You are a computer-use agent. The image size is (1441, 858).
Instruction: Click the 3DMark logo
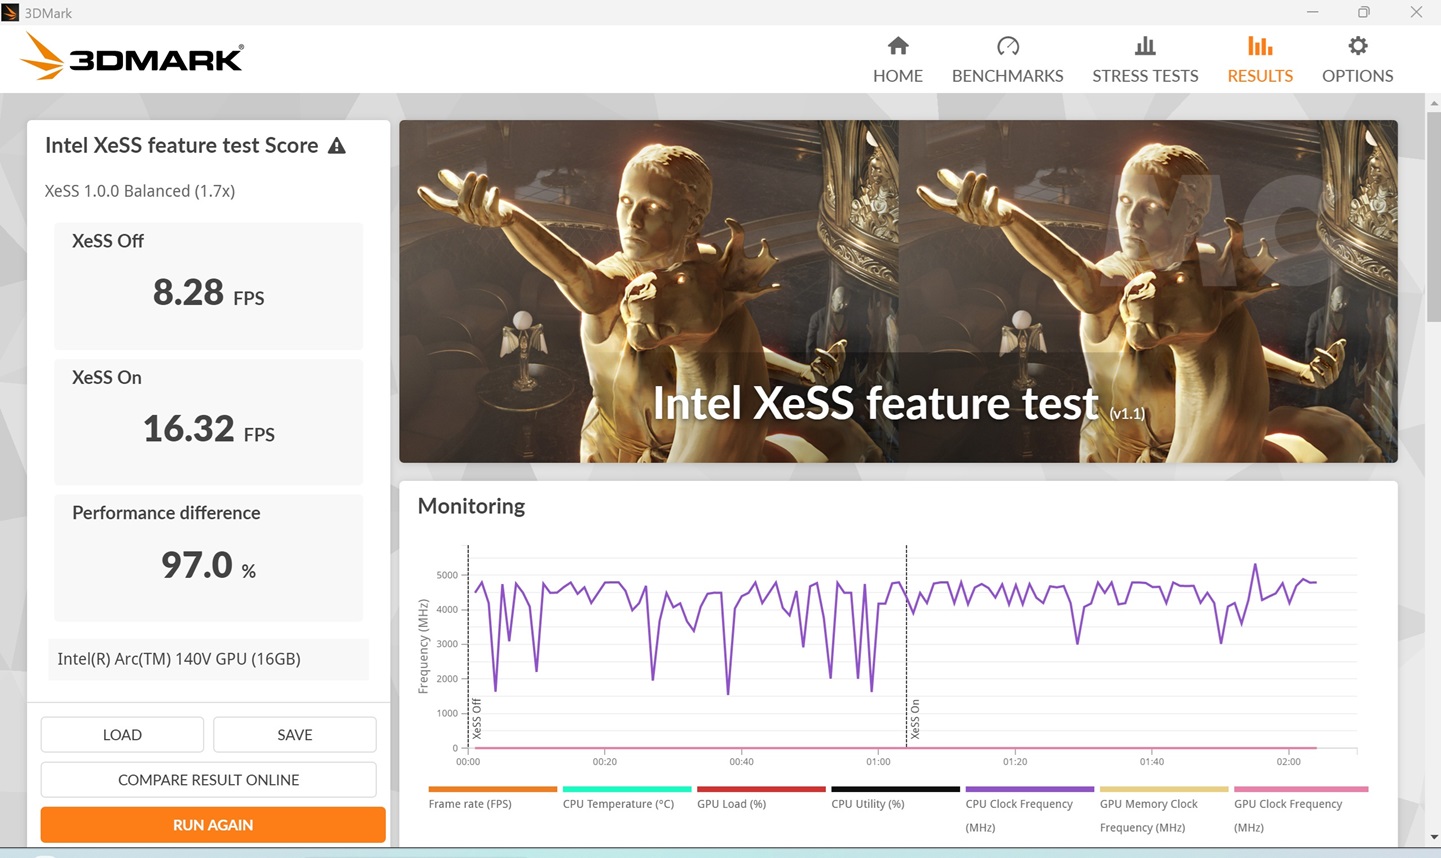132,58
